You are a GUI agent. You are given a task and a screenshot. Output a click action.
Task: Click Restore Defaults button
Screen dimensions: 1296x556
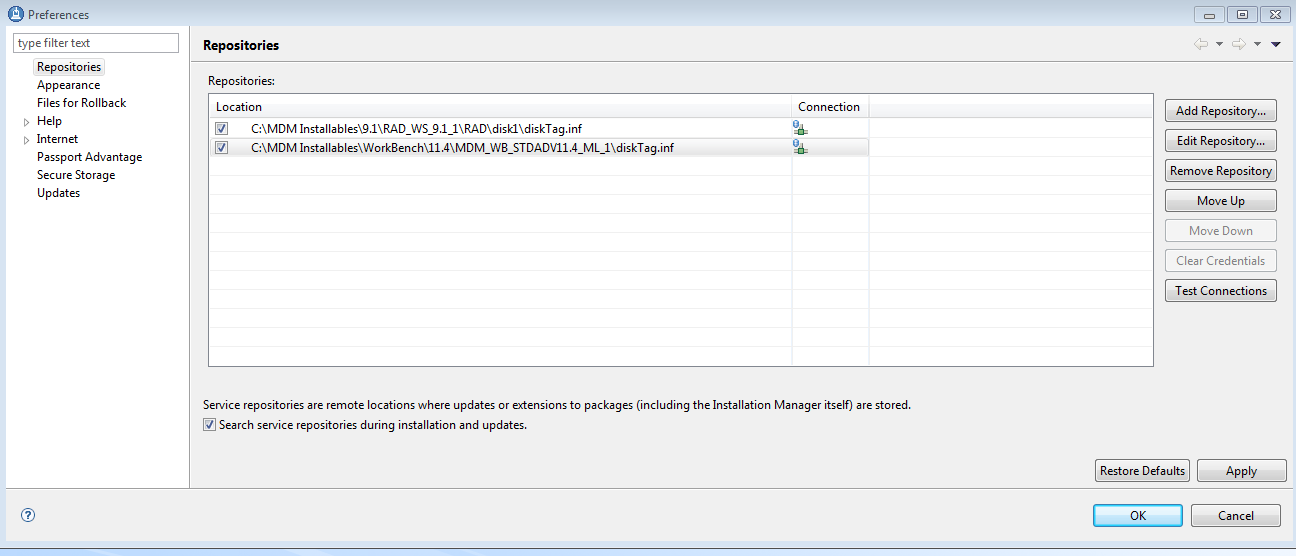(1142, 471)
